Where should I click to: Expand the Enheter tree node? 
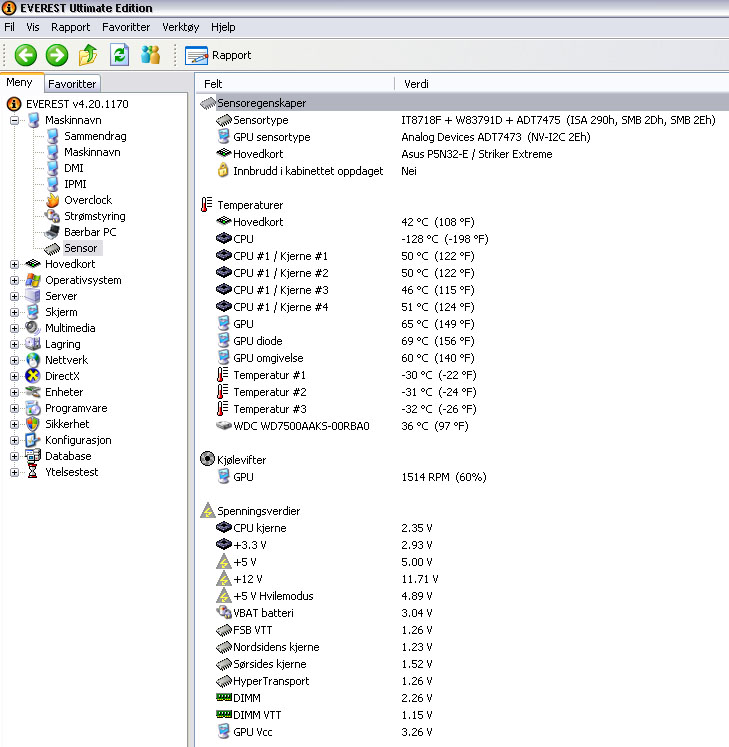click(14, 392)
